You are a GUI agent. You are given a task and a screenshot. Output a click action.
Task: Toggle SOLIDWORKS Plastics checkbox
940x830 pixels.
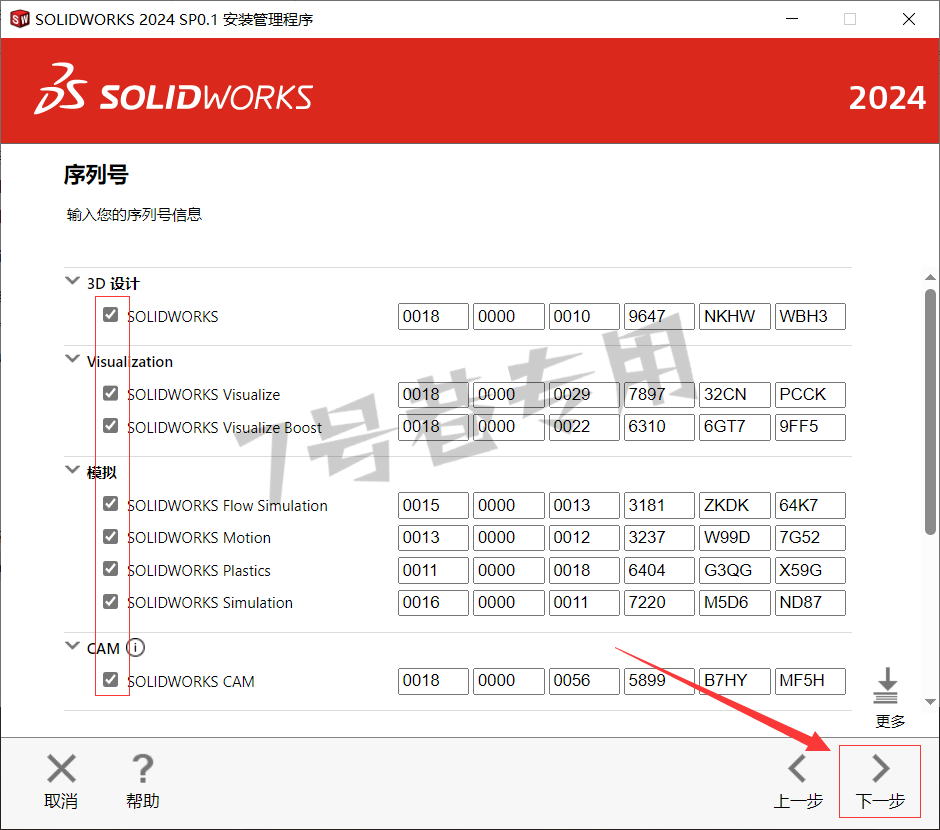pyautogui.click(x=110, y=569)
